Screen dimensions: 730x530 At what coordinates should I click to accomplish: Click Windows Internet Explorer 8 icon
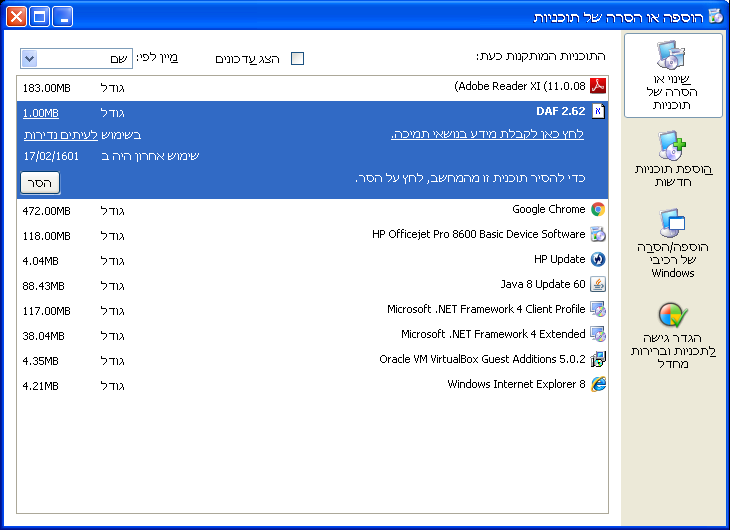tap(598, 384)
